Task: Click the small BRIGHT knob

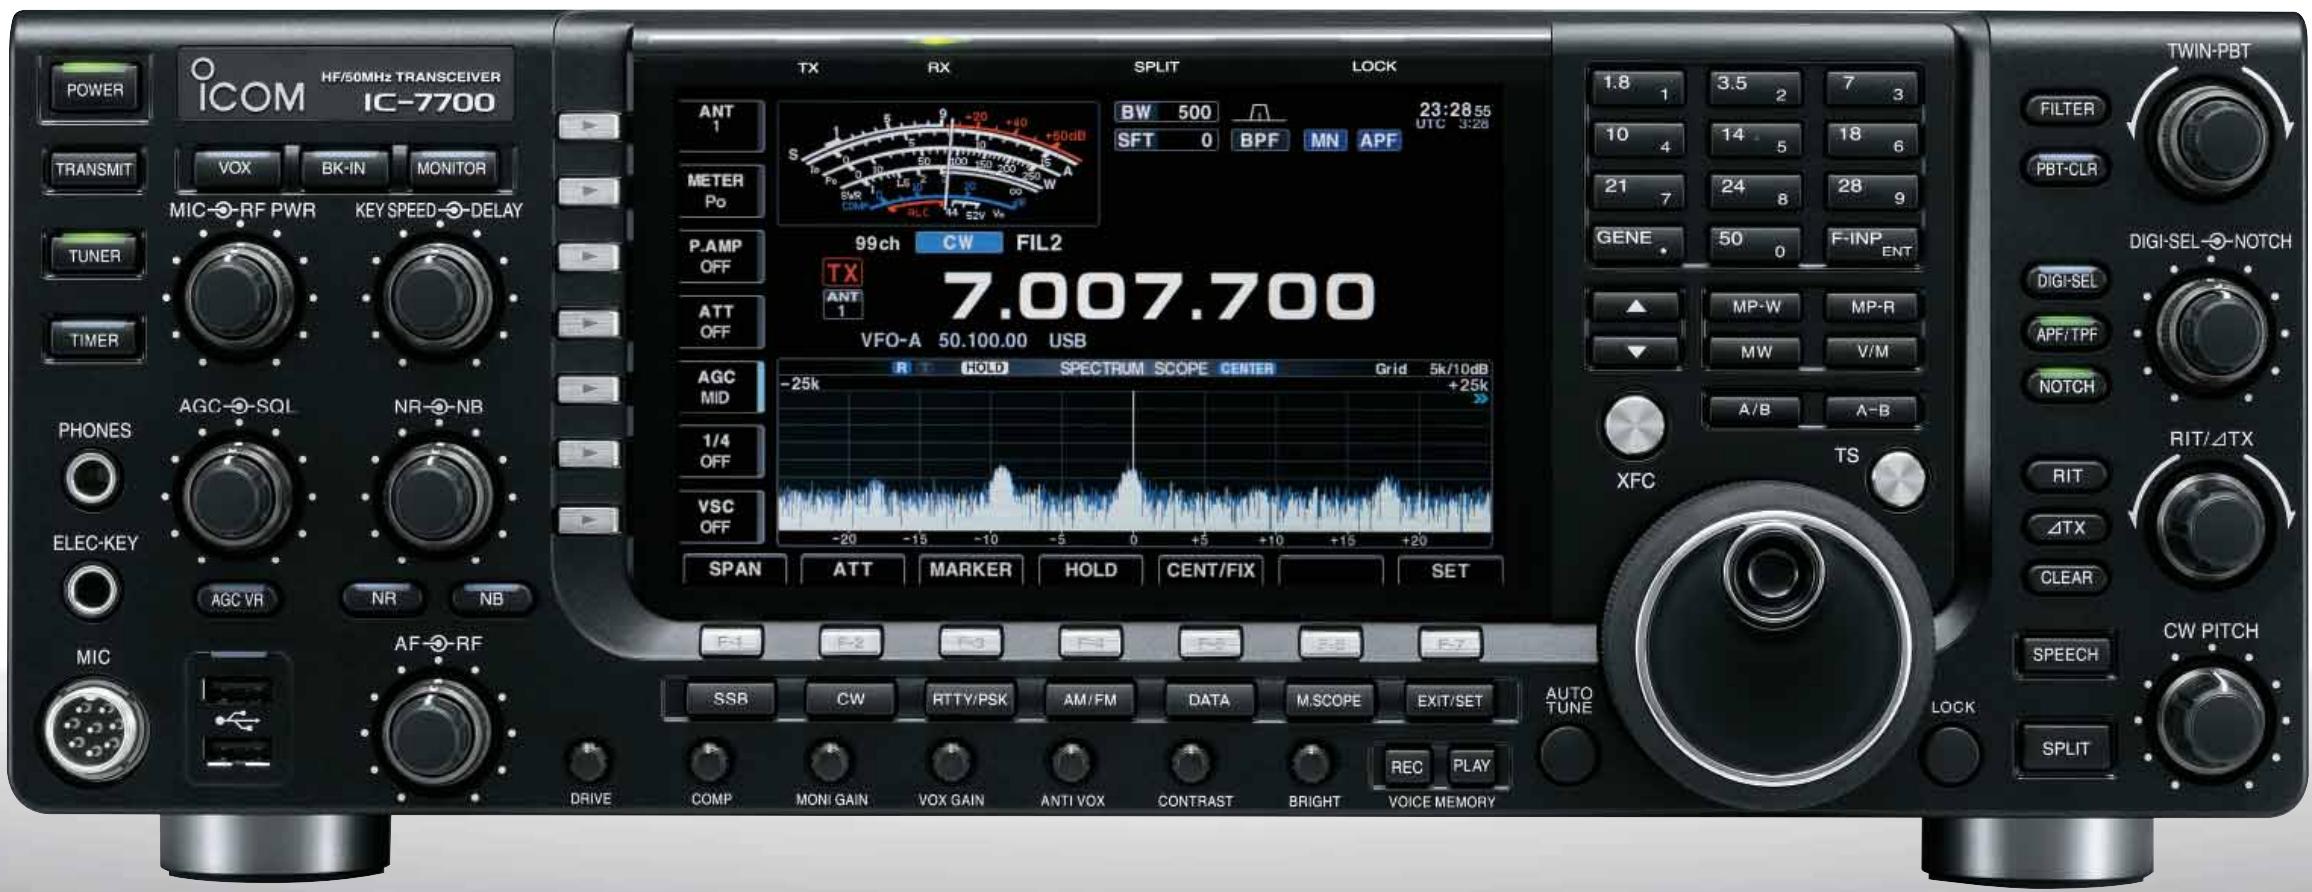Action: pyautogui.click(x=1311, y=763)
